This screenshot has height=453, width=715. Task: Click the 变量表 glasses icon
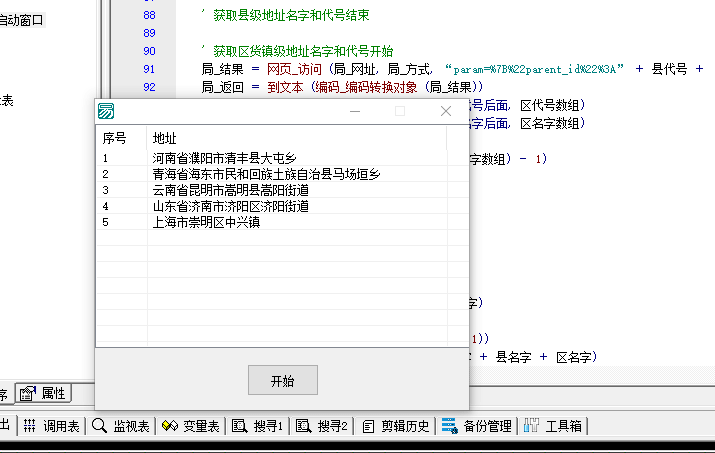[170, 426]
